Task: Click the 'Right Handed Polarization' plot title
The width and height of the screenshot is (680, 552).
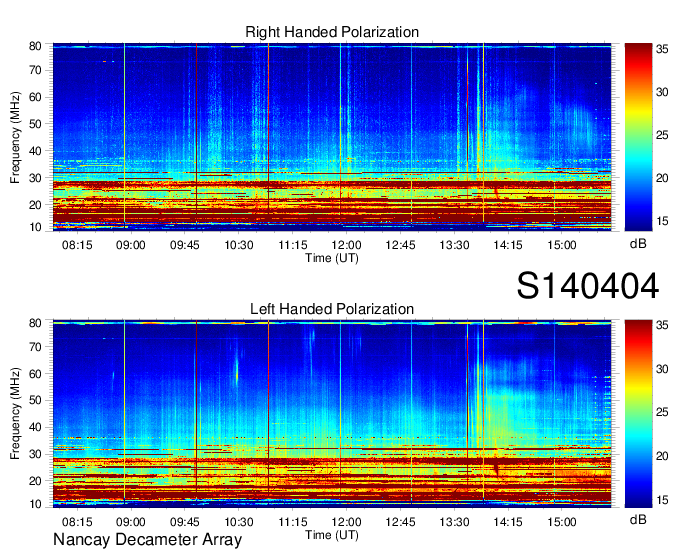Action: pos(332,32)
